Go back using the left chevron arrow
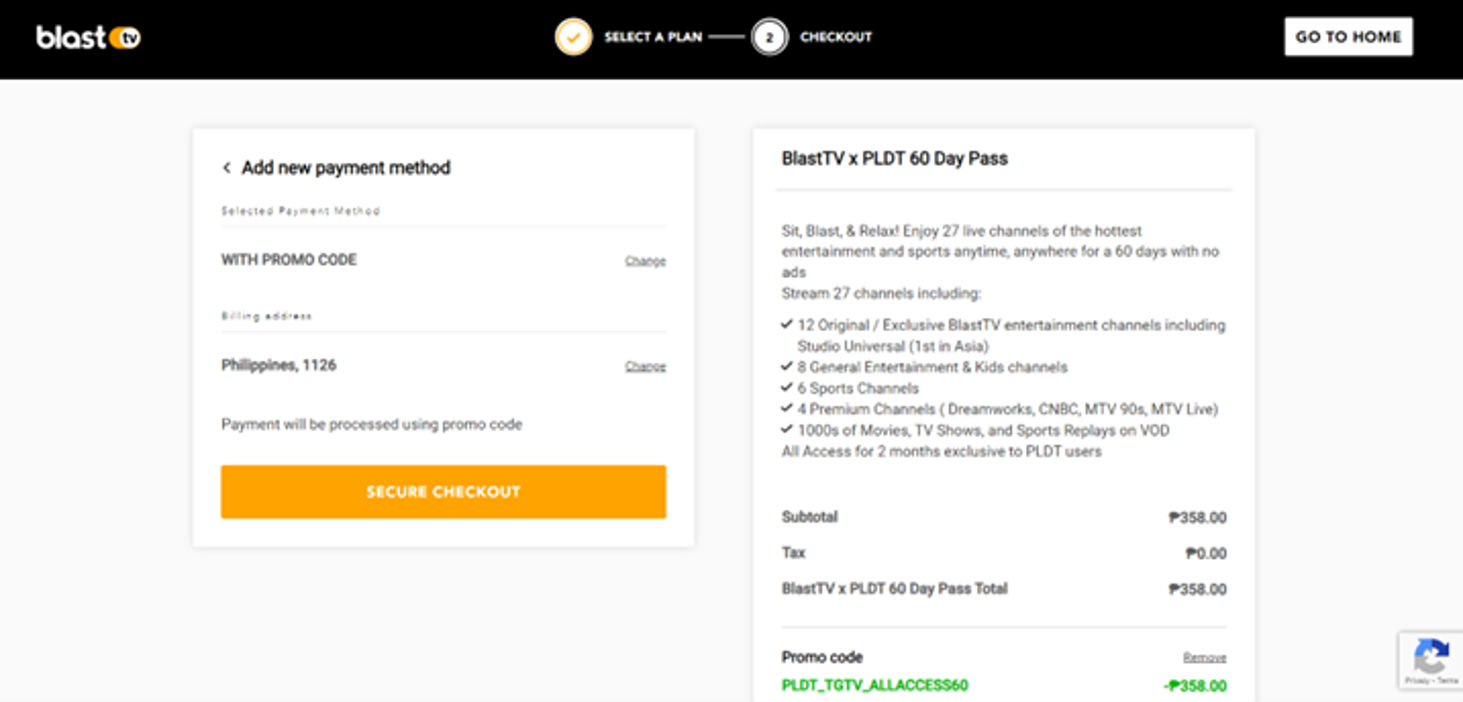 (x=226, y=168)
